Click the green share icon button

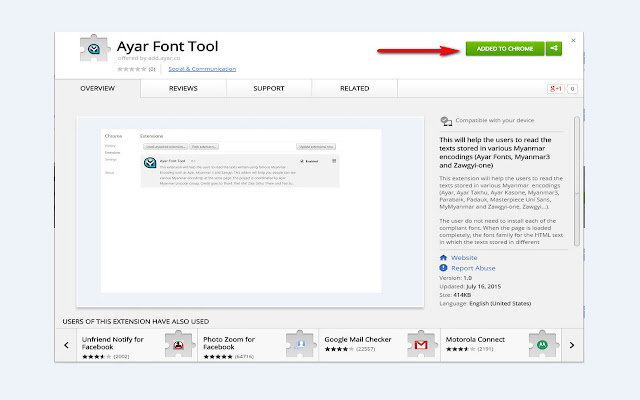coord(554,49)
